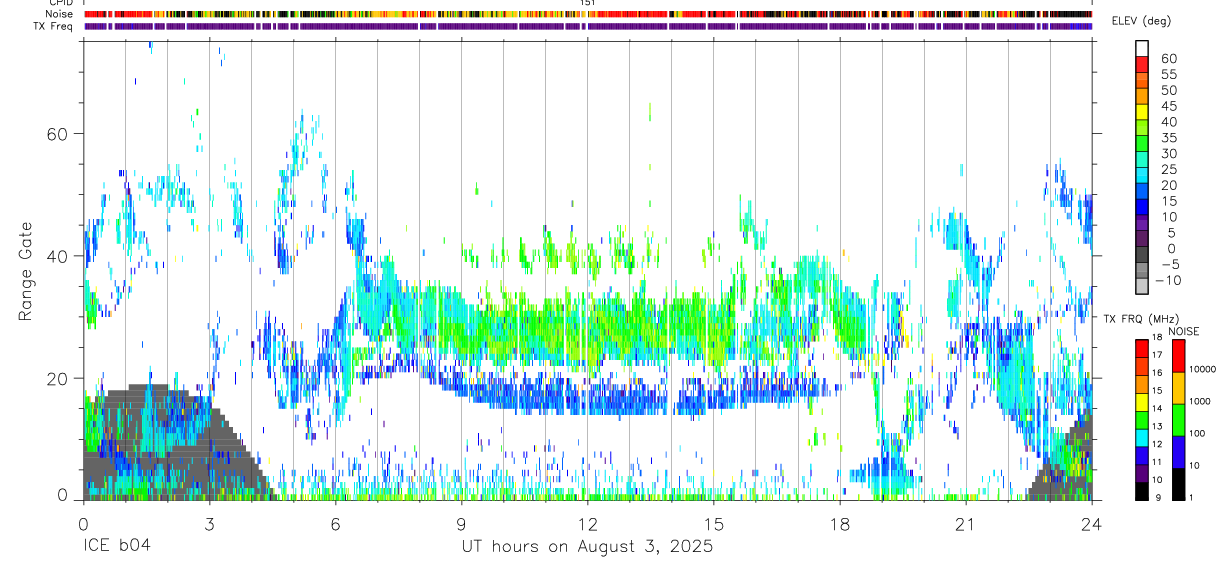The image size is (1228, 567).
Task: Click the red swatch in NOISE color bar
Action: pos(1178,355)
